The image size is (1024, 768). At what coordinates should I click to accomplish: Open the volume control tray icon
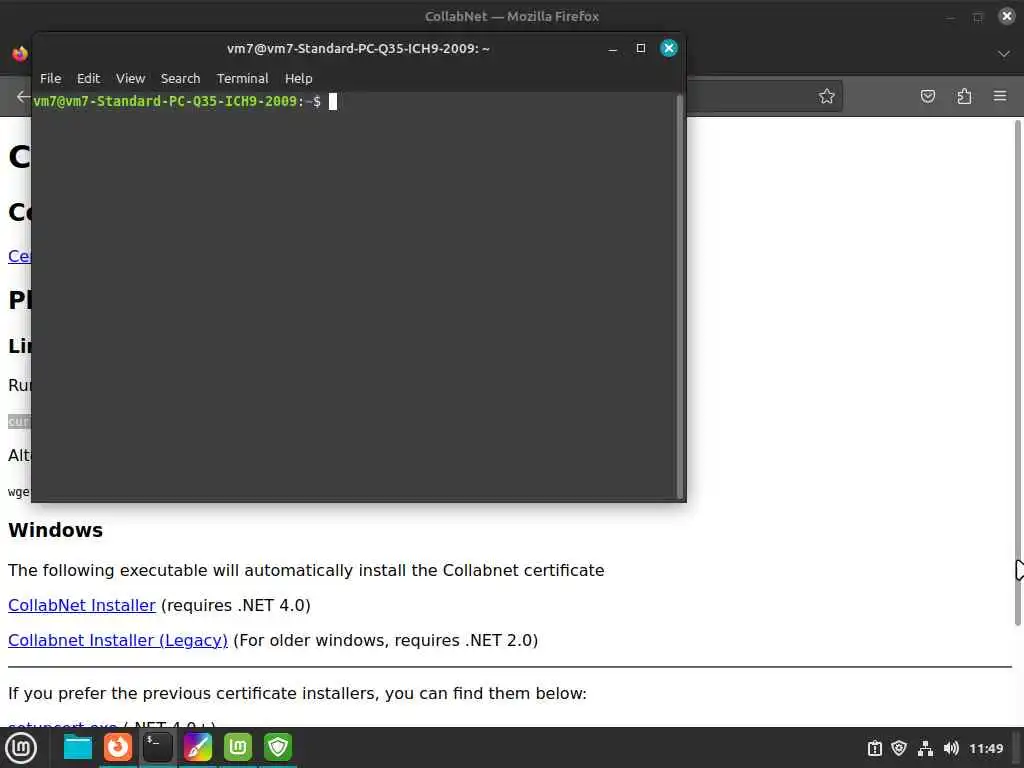pos(951,748)
